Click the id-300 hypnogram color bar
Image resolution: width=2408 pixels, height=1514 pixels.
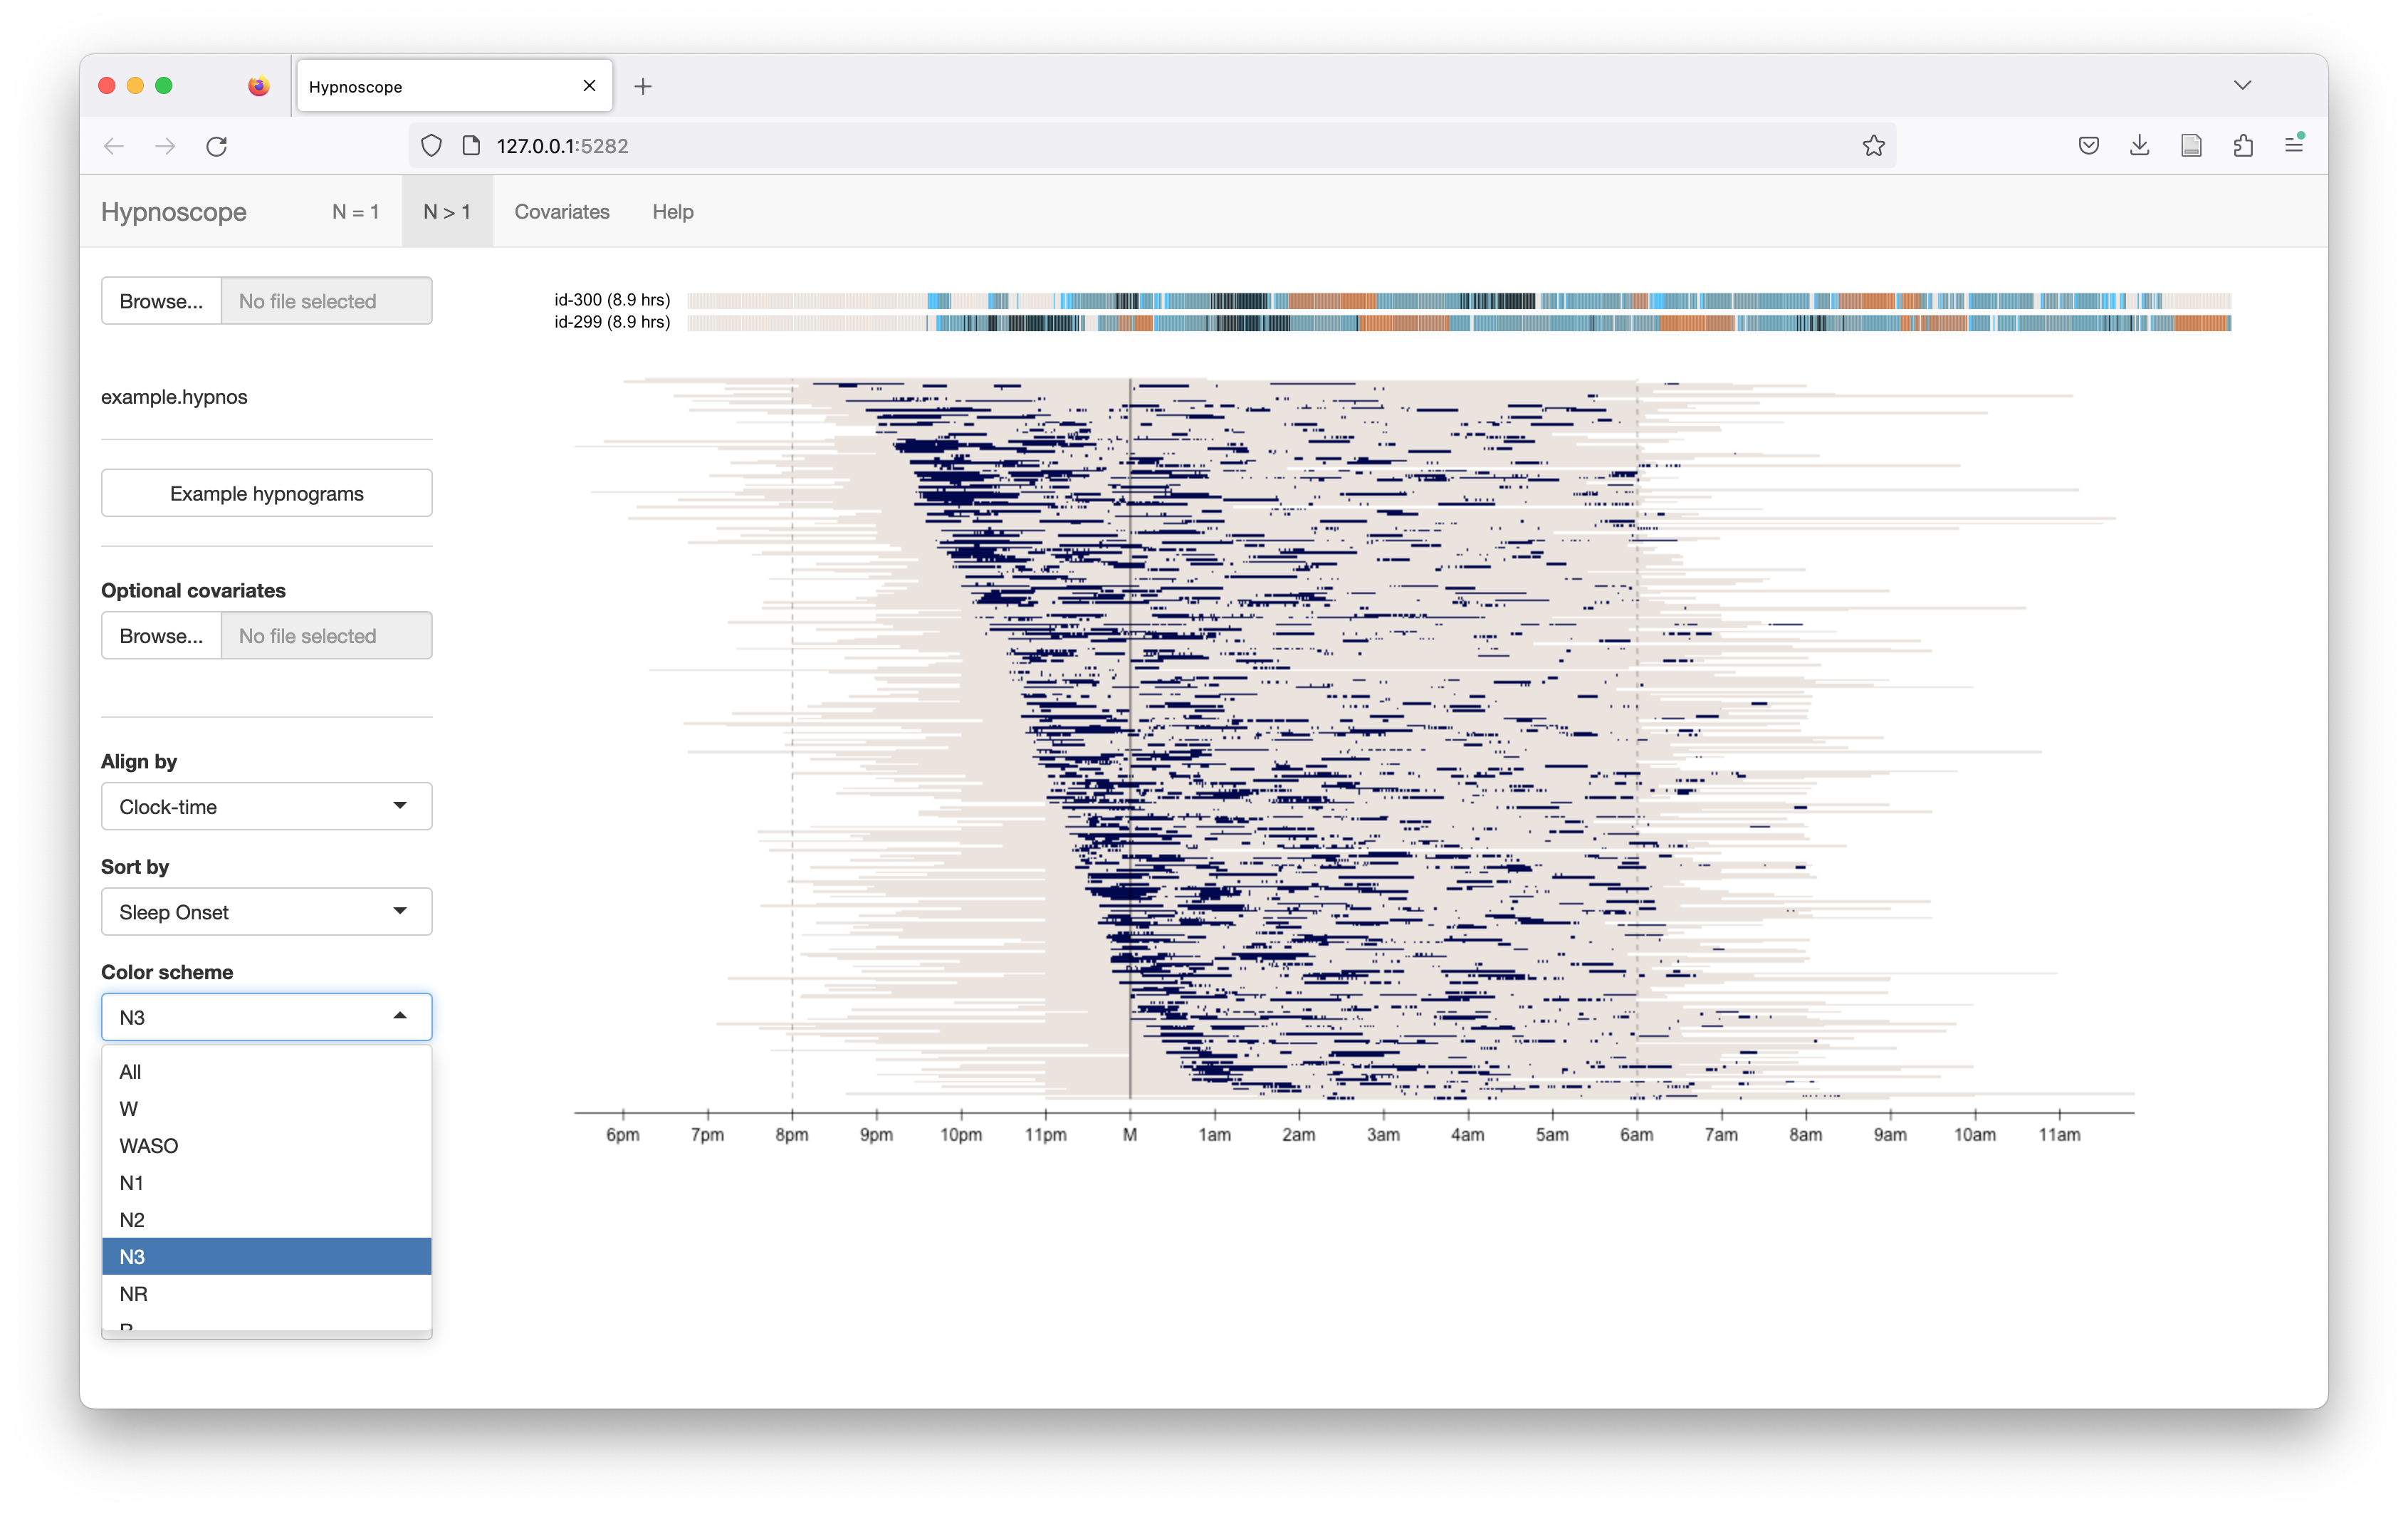click(x=1458, y=301)
